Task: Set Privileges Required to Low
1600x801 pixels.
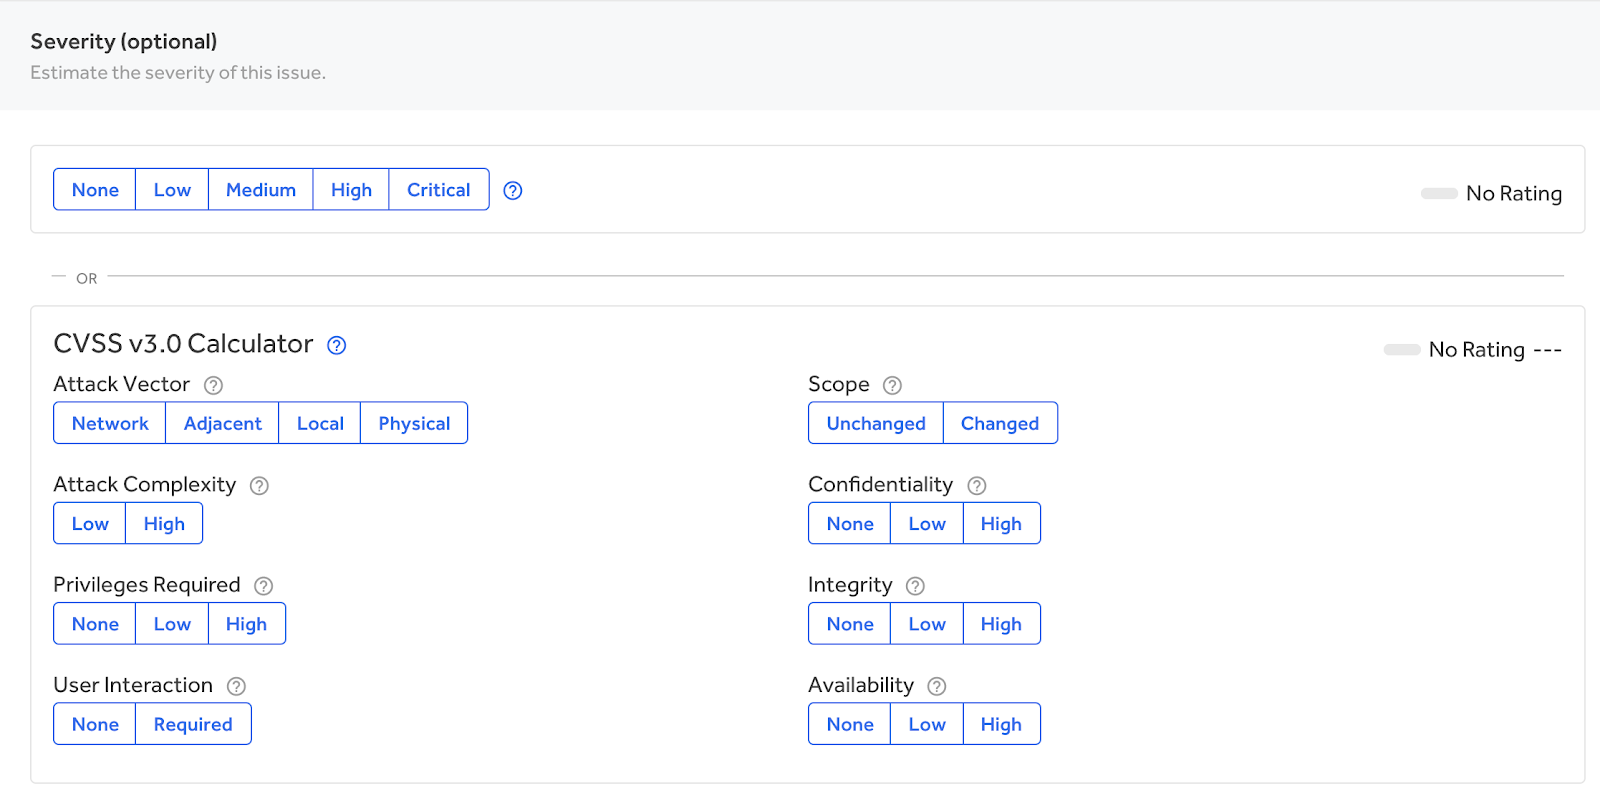Action: 172,624
